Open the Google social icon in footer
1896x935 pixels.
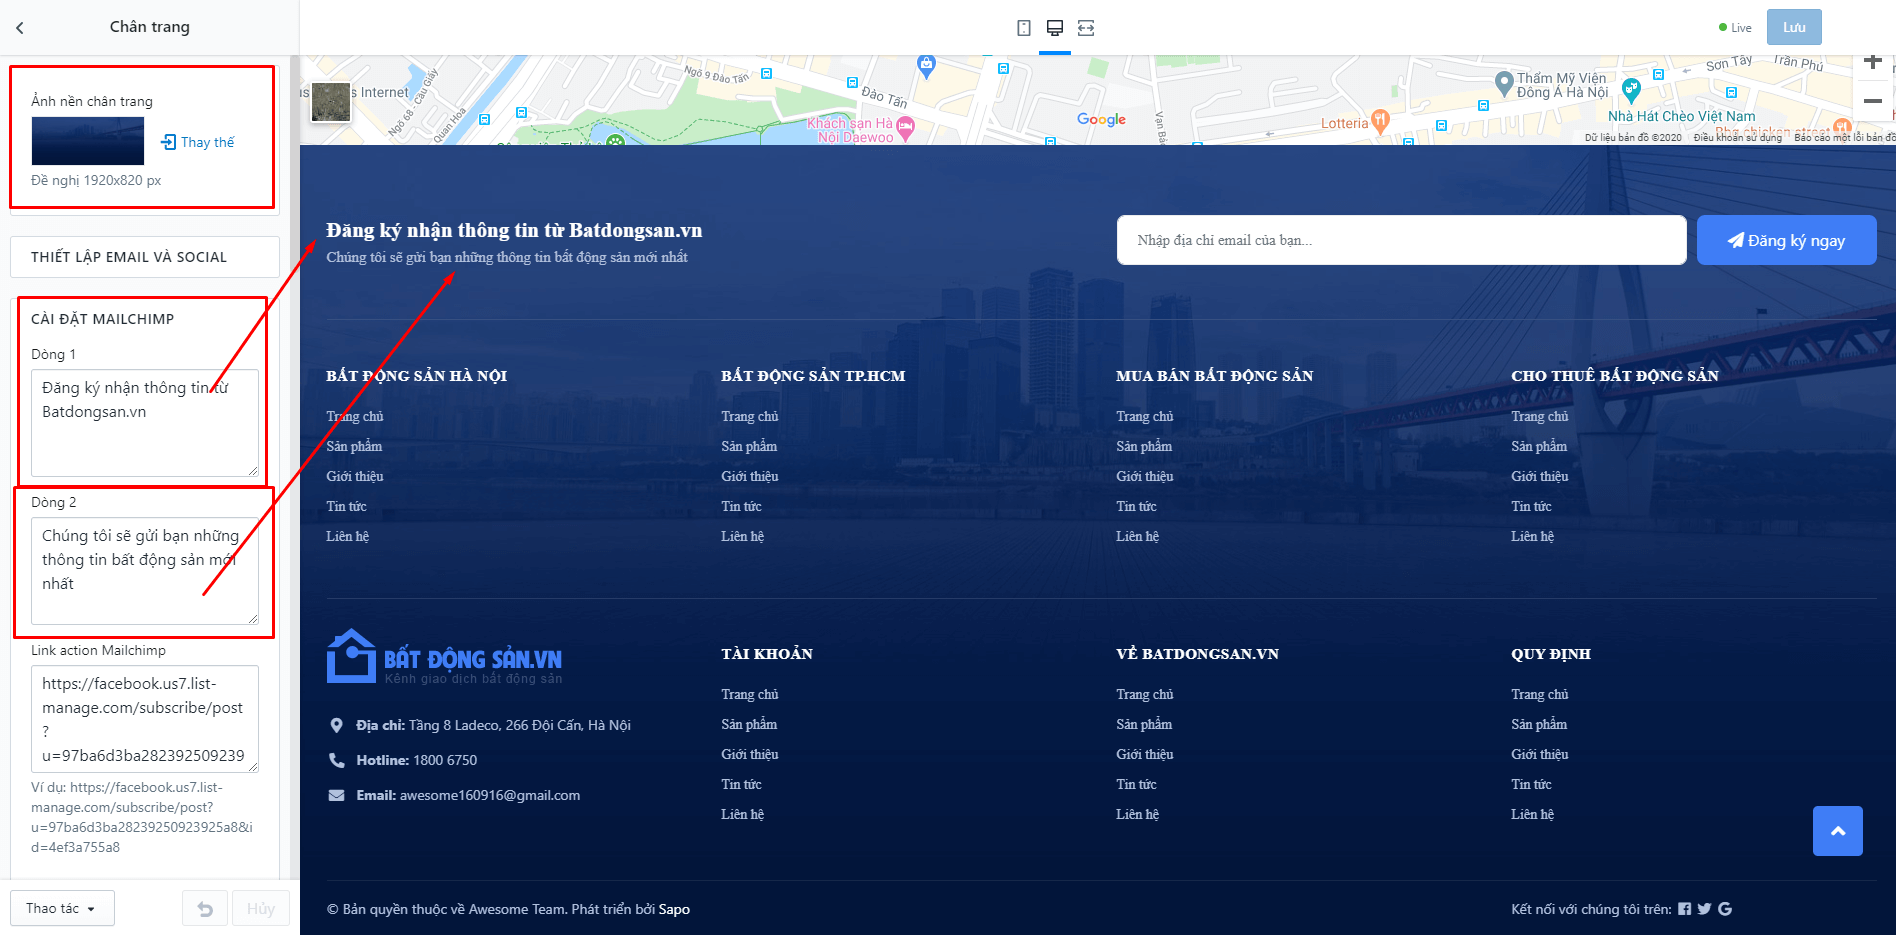1725,909
